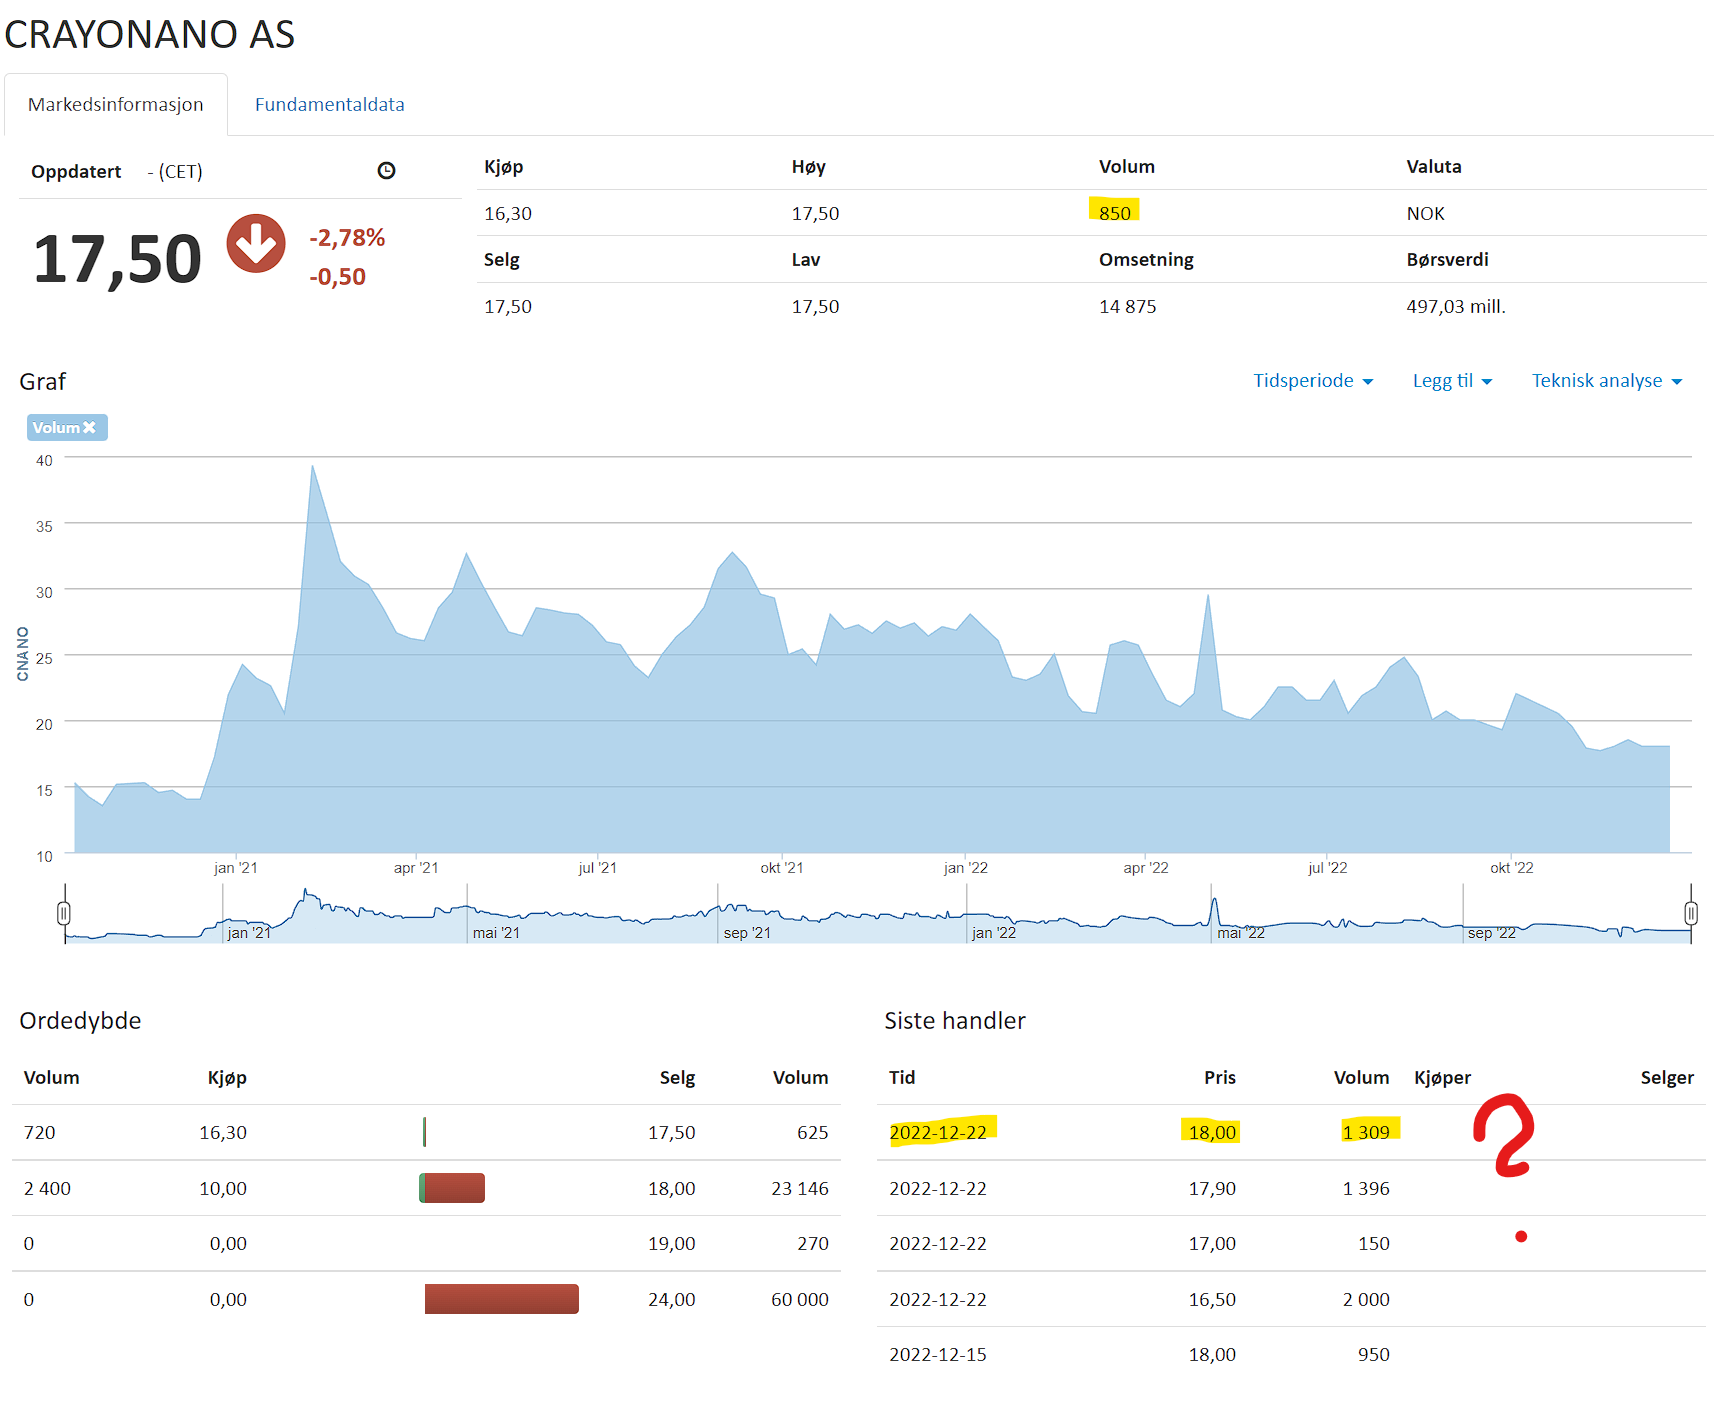Click the Siste handler section heading
The image size is (1734, 1402).
tap(955, 1021)
